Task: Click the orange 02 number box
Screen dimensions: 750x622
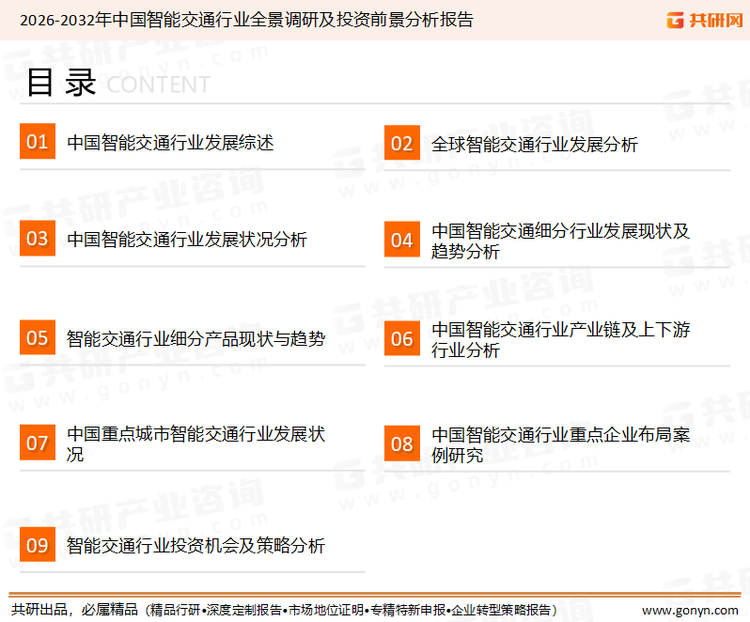Action: coord(402,143)
